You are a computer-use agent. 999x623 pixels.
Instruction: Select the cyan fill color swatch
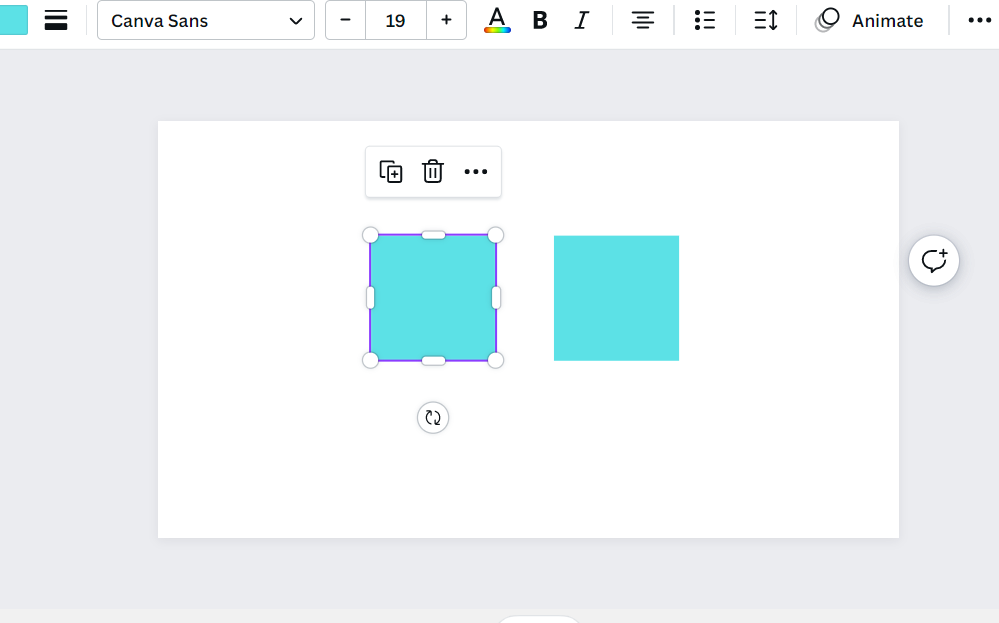(x=13, y=20)
